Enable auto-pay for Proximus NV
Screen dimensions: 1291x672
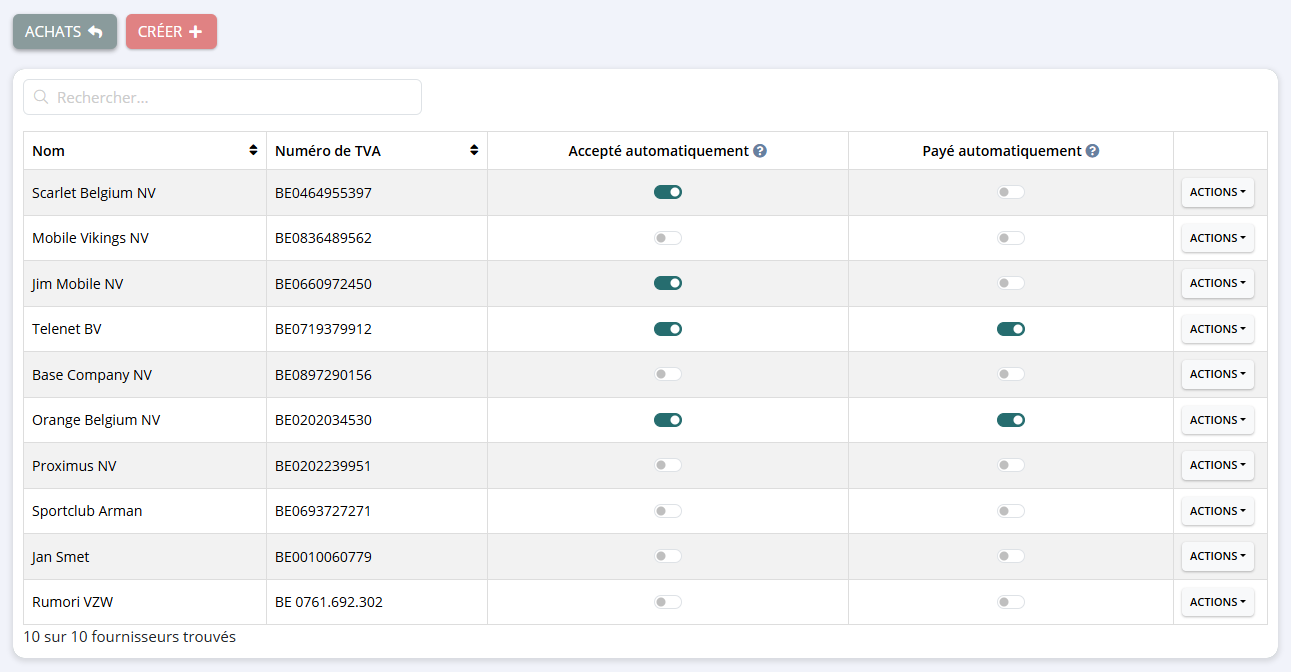(x=1011, y=465)
